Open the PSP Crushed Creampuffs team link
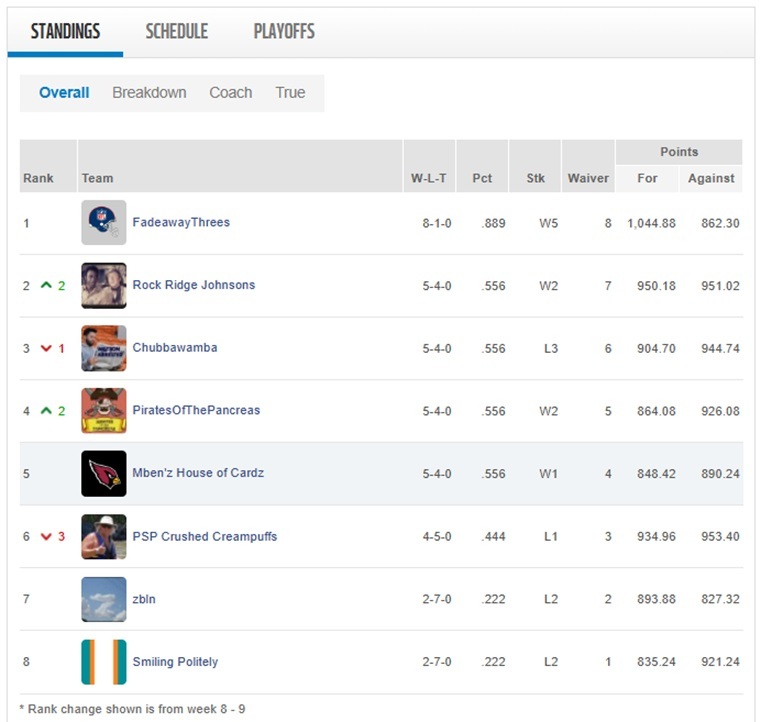762x722 pixels. click(x=205, y=536)
